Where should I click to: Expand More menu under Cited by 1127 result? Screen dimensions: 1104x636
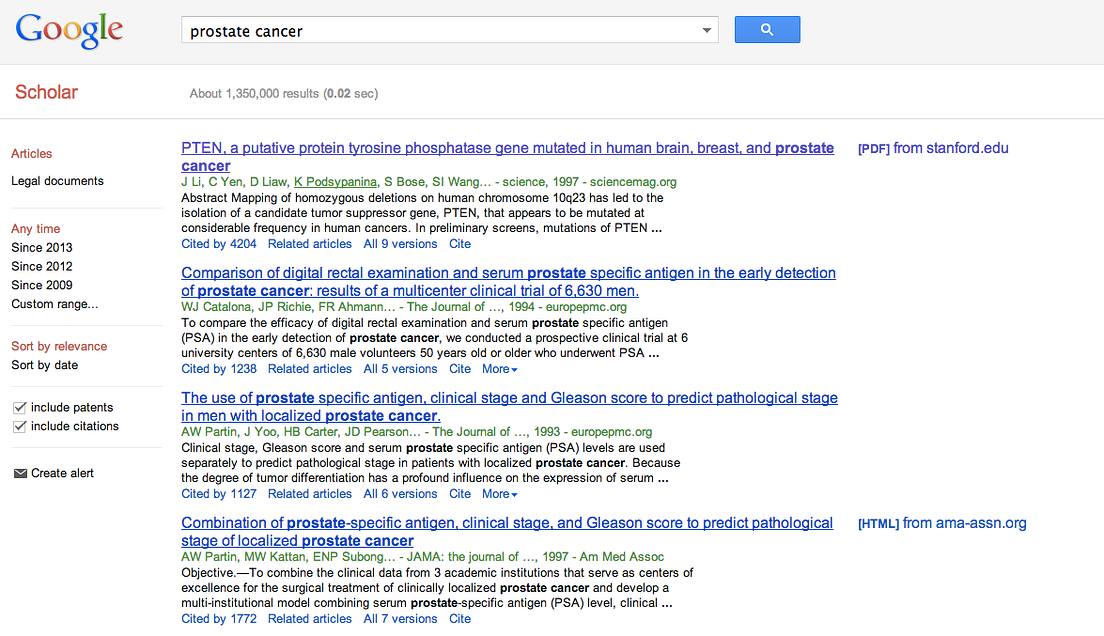(499, 494)
